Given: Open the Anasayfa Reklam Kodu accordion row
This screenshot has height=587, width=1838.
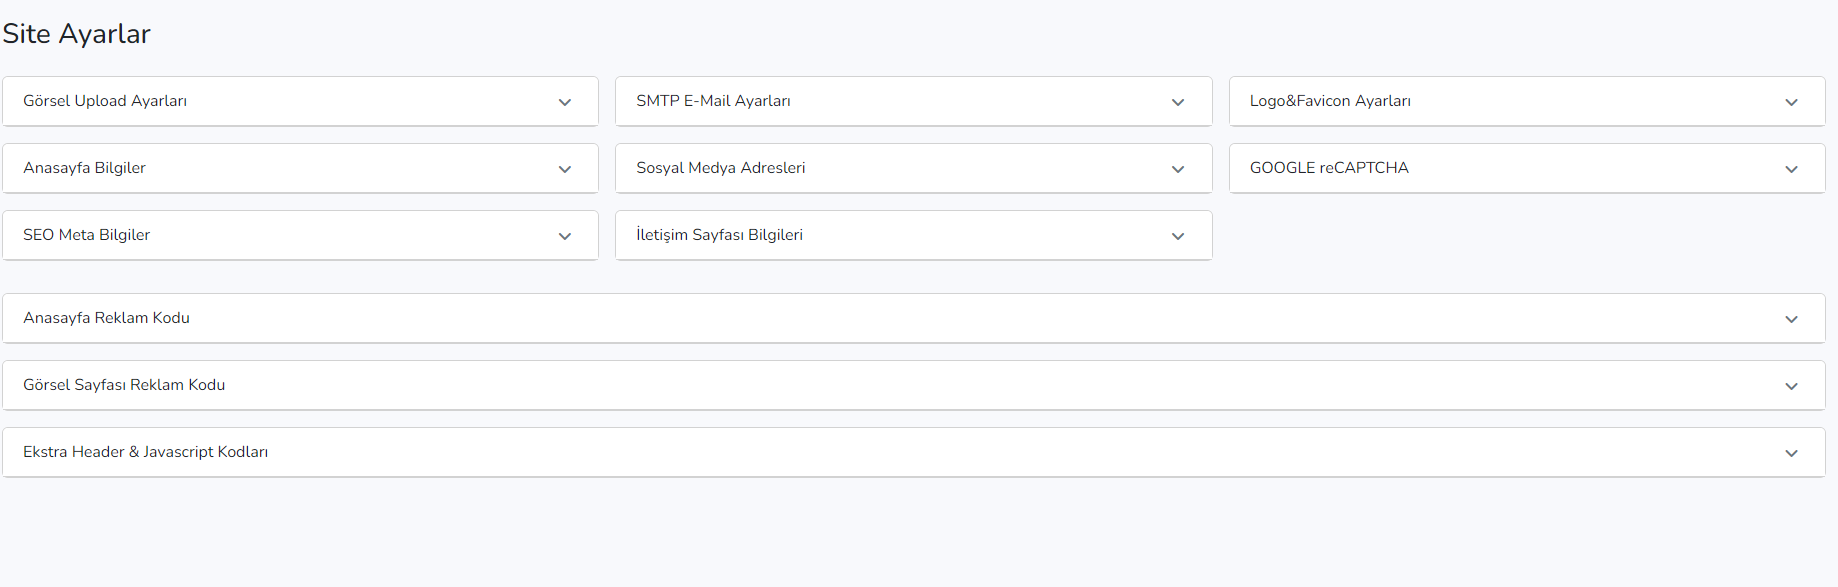Looking at the screenshot, I should point(914,318).
